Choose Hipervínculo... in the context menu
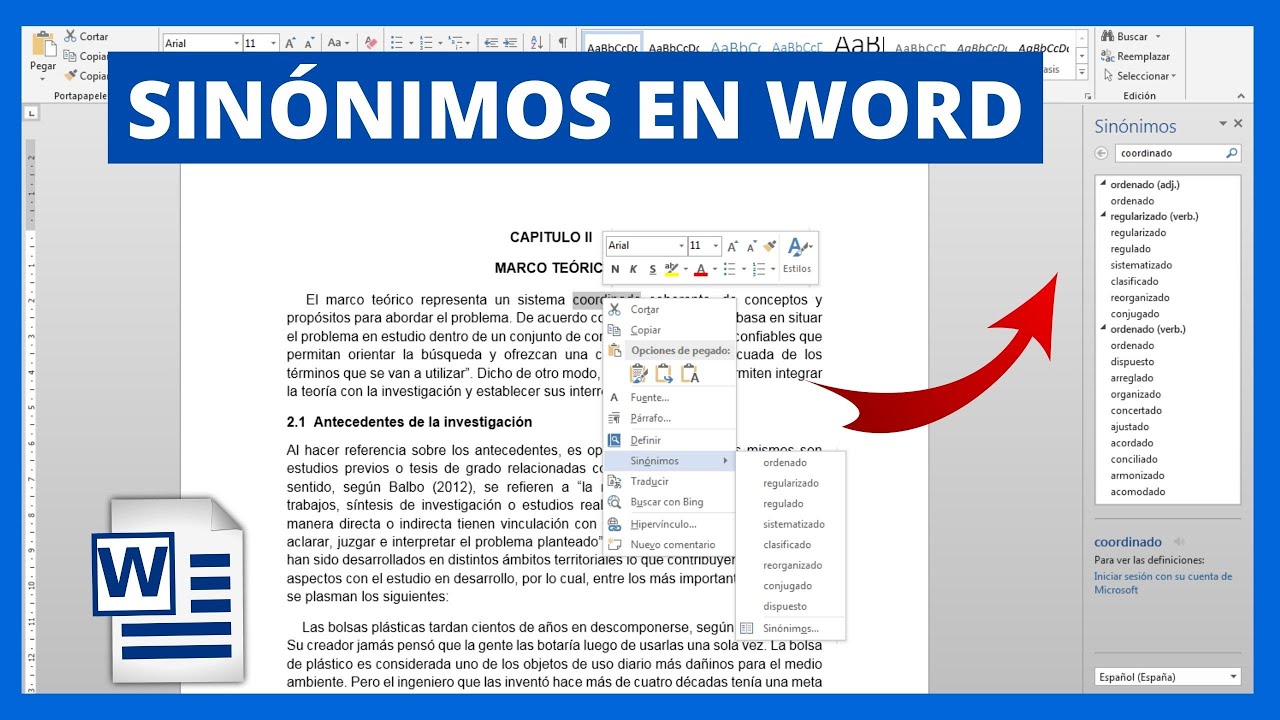Screen dimensions: 1280x720 [670, 524]
